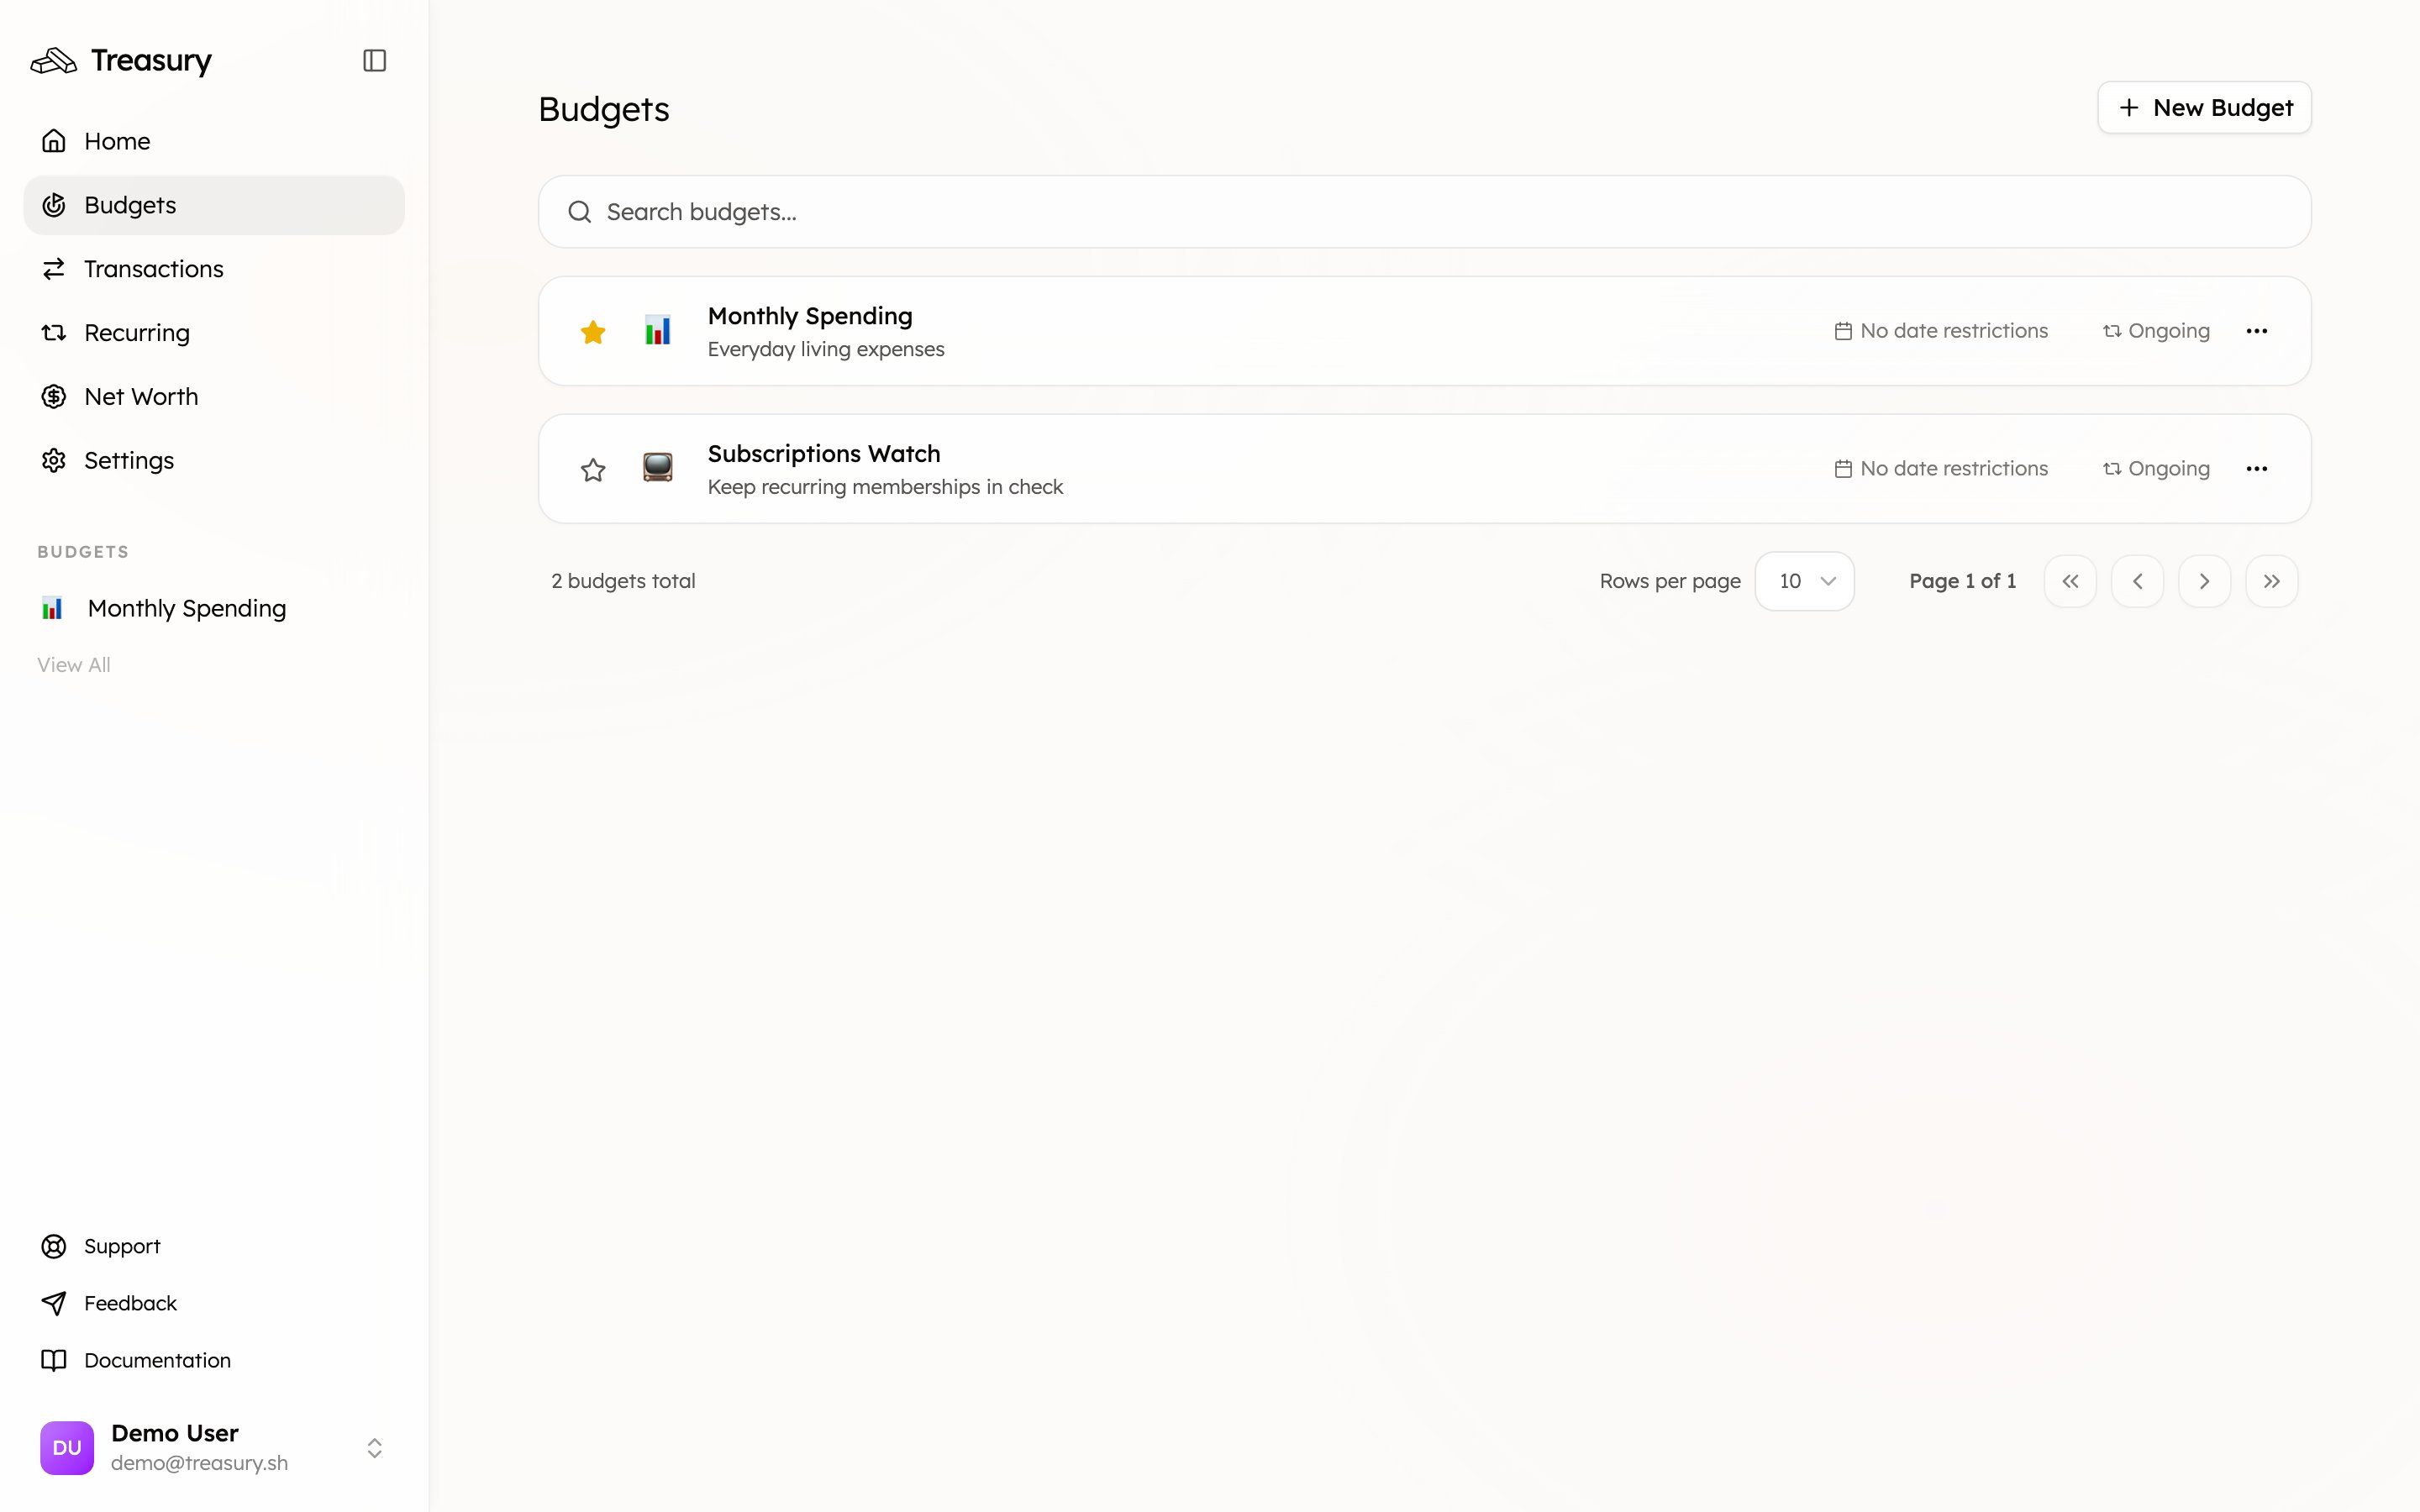Click Subscriptions Watch's No date restrictions label
2420x1512 pixels.
click(x=1954, y=469)
